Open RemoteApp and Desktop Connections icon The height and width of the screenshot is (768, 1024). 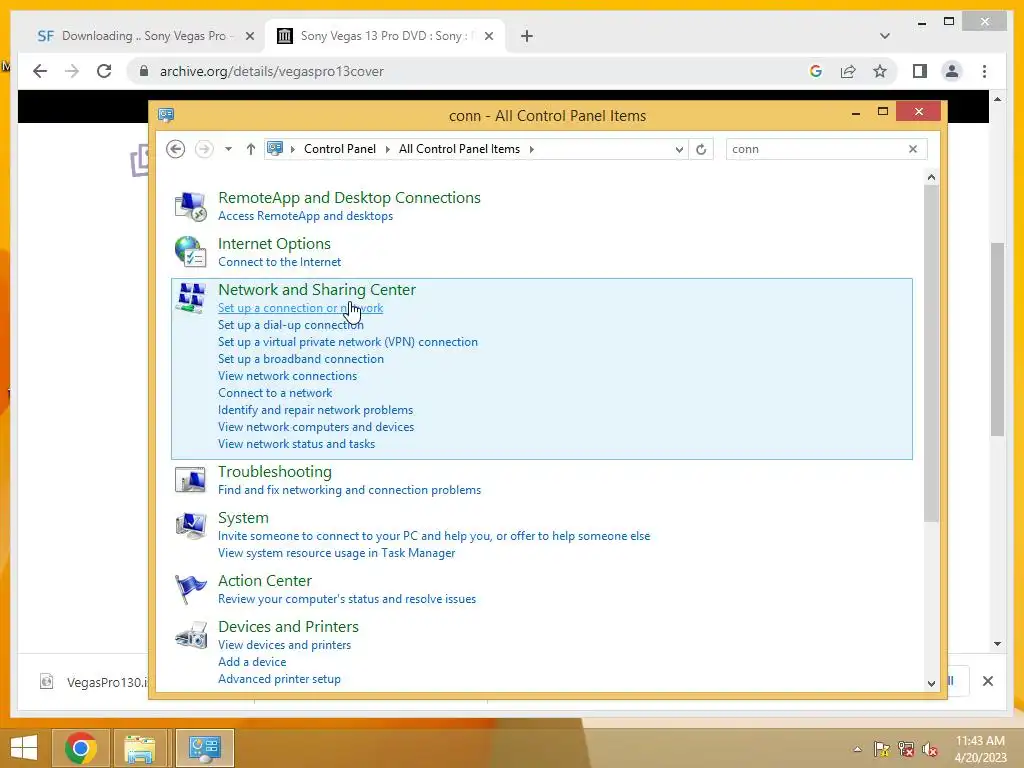click(x=191, y=206)
